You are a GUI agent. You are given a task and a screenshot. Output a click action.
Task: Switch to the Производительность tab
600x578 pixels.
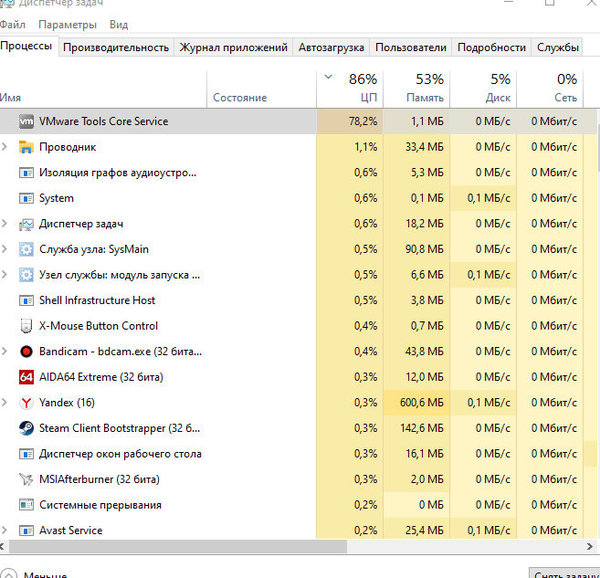click(116, 47)
